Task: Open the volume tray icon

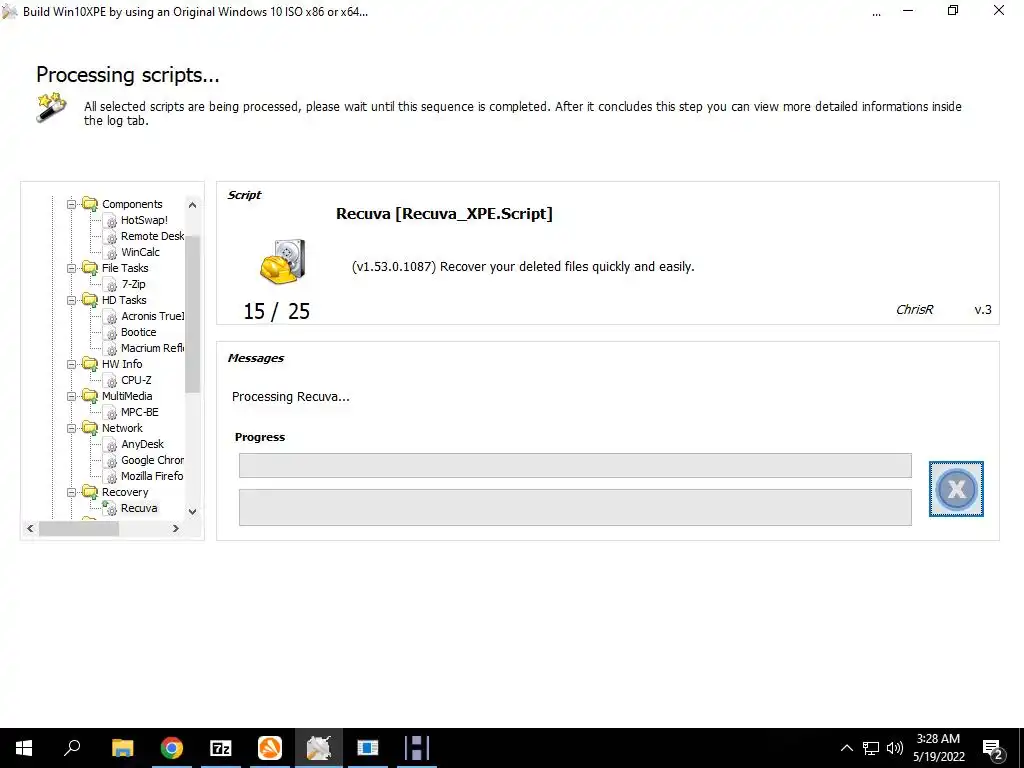Action: coord(895,748)
